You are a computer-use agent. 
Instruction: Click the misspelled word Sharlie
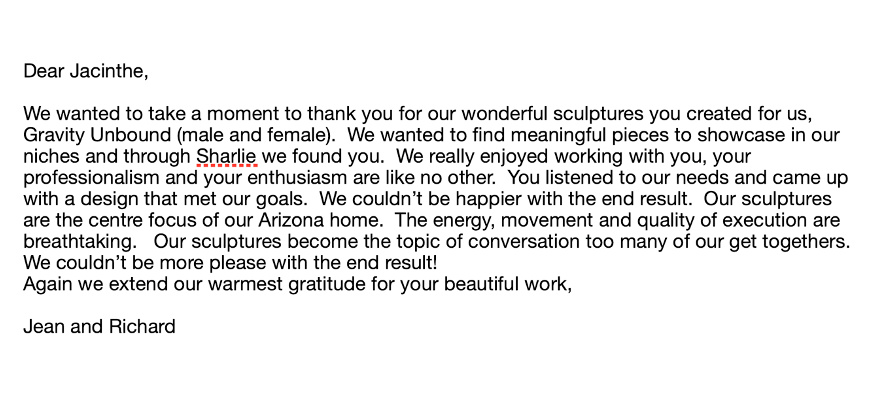pos(227,157)
